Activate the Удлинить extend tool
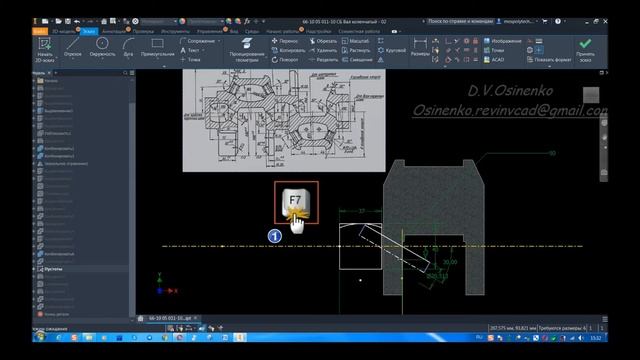The width and height of the screenshot is (640, 360). pos(323,50)
